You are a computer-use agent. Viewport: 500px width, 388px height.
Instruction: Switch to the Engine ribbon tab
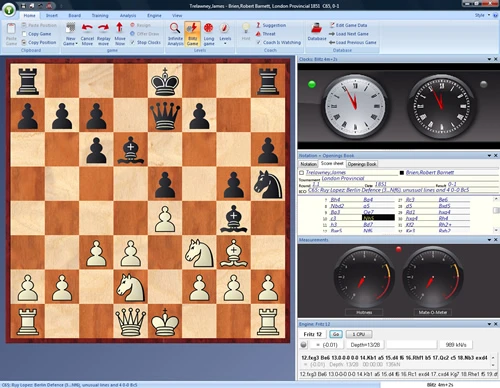point(154,15)
